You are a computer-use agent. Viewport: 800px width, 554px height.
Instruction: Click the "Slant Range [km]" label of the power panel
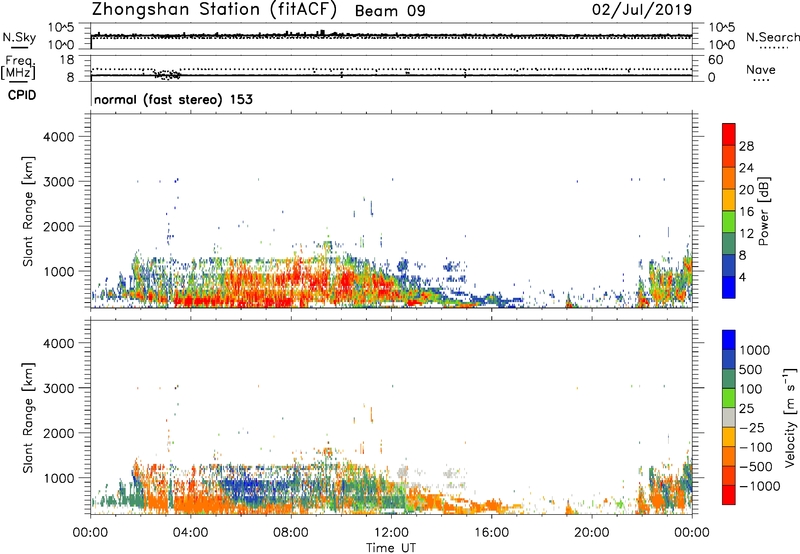28,211
